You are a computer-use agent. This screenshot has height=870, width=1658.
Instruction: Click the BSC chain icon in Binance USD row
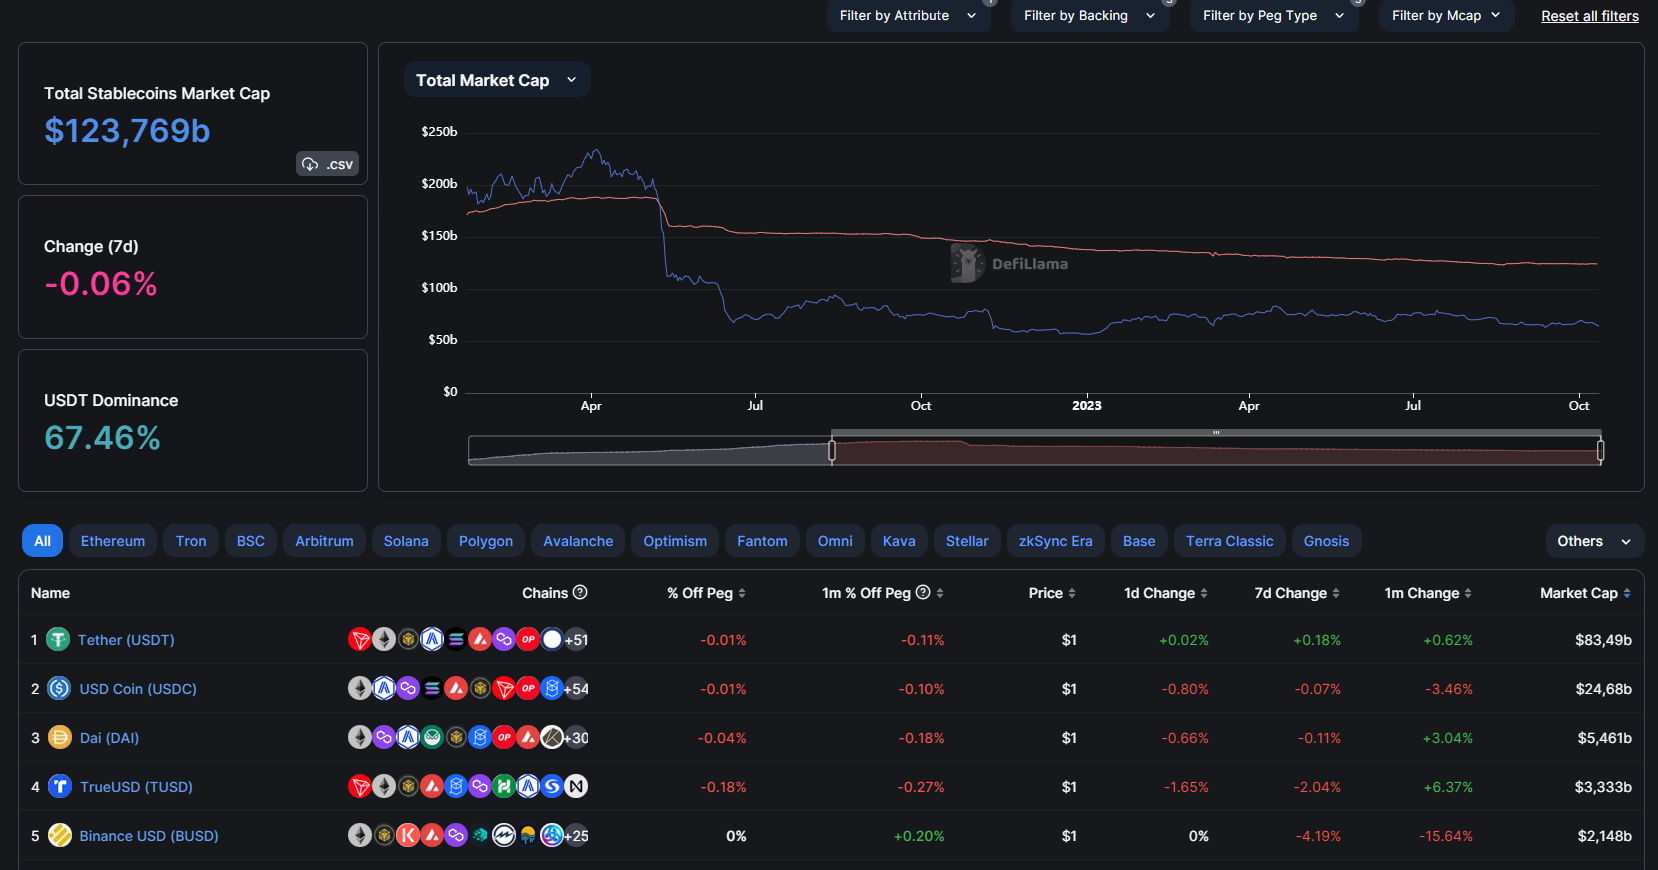(x=384, y=836)
